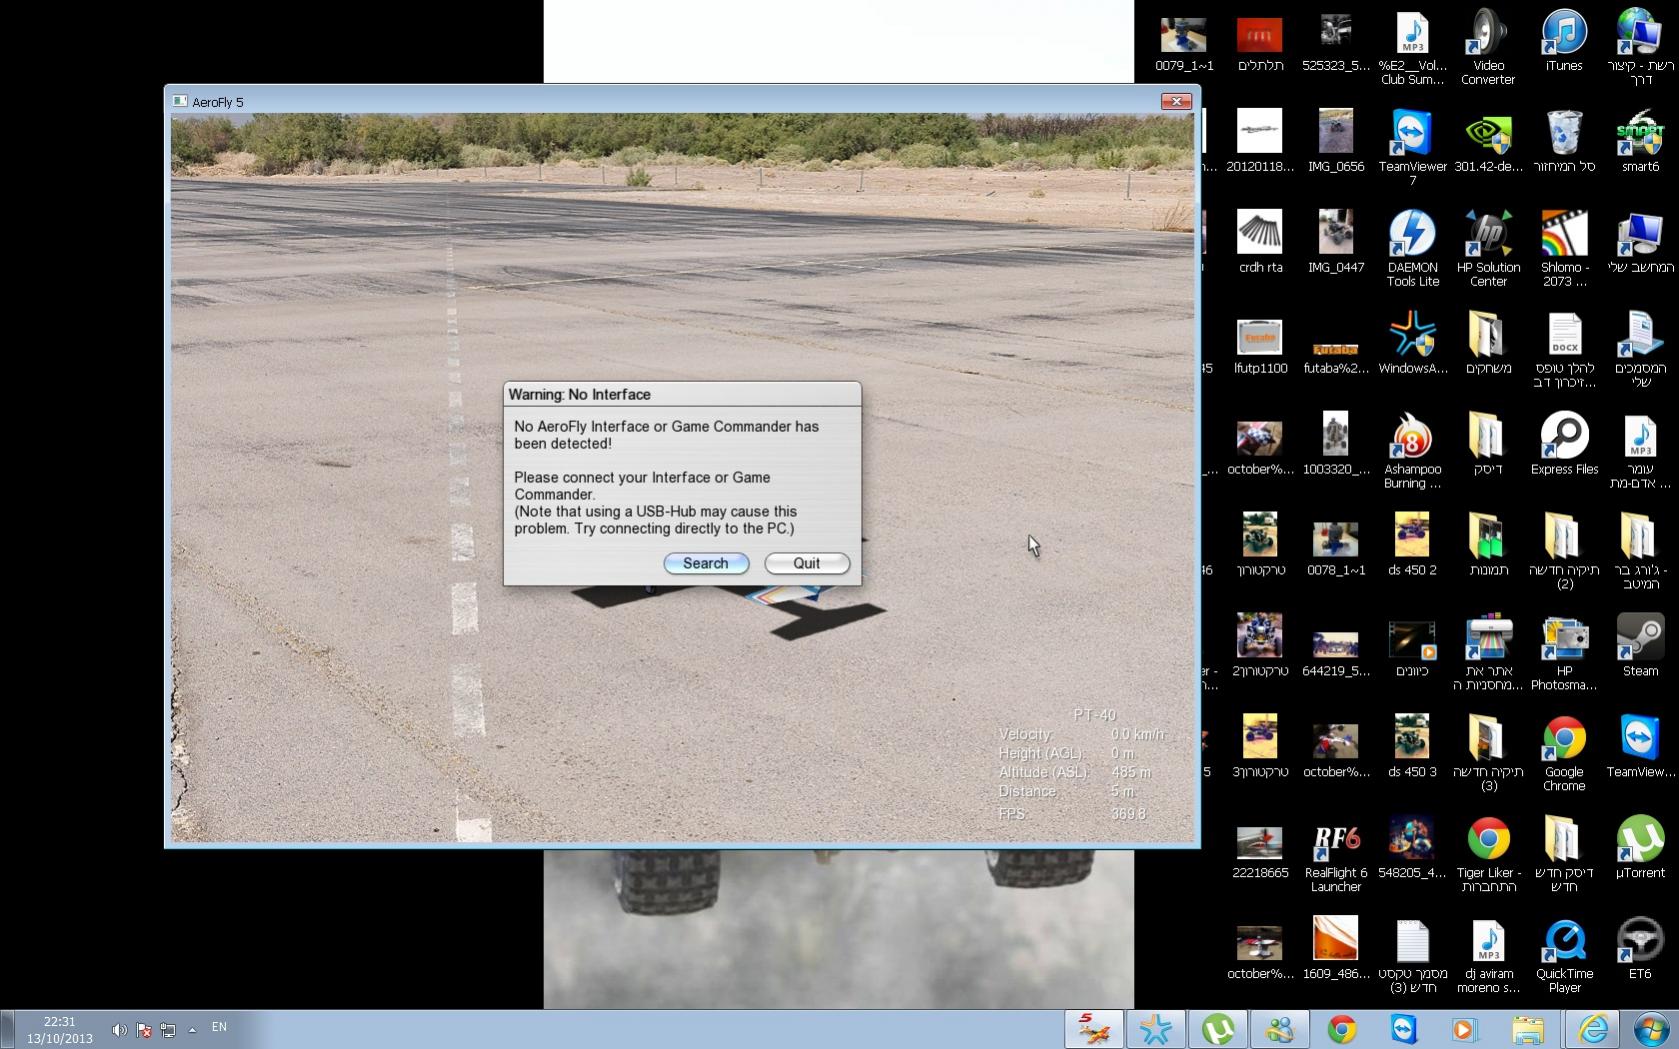
Task: Select HP Photosmart desktop icon
Action: pos(1564,652)
